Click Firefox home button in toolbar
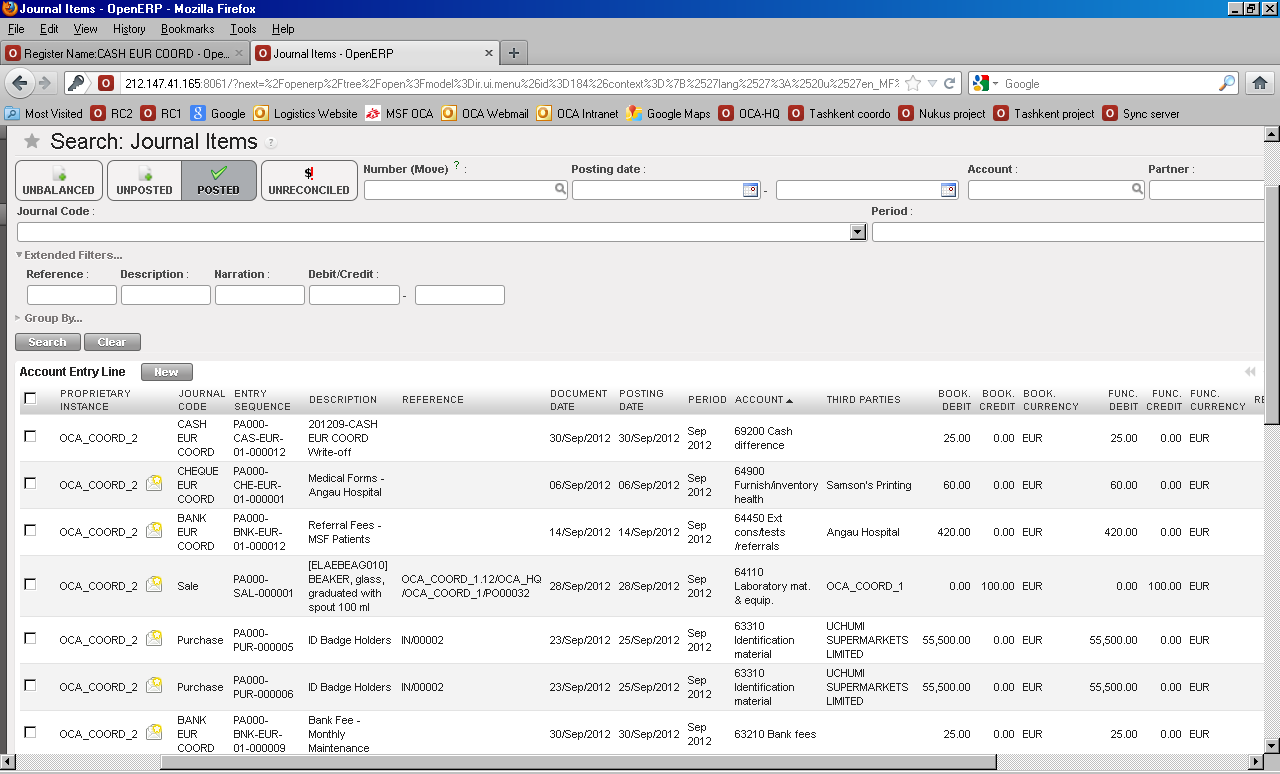This screenshot has width=1280, height=774. (1259, 83)
